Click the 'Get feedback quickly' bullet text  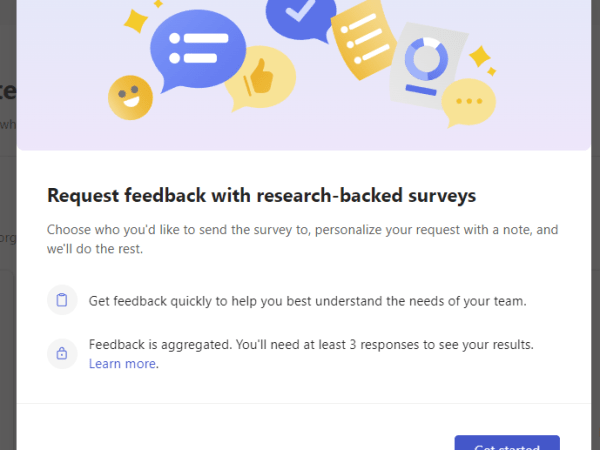[307, 300]
